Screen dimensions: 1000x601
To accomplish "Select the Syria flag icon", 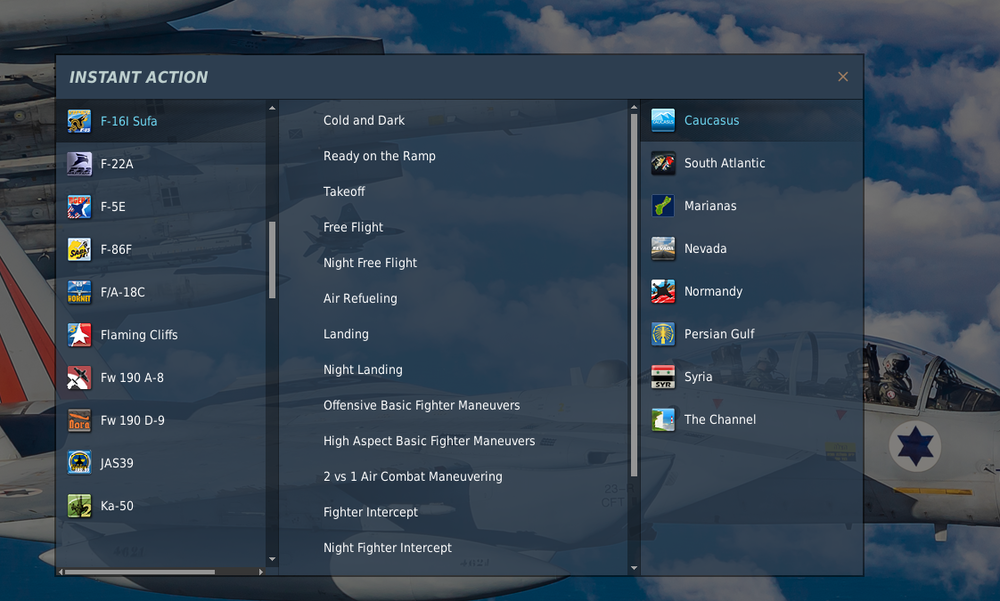I will (x=663, y=377).
